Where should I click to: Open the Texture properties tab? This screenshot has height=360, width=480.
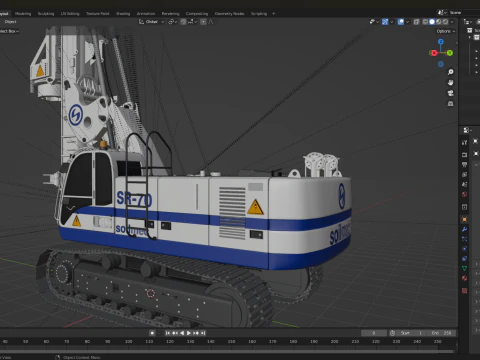[x=464, y=291]
